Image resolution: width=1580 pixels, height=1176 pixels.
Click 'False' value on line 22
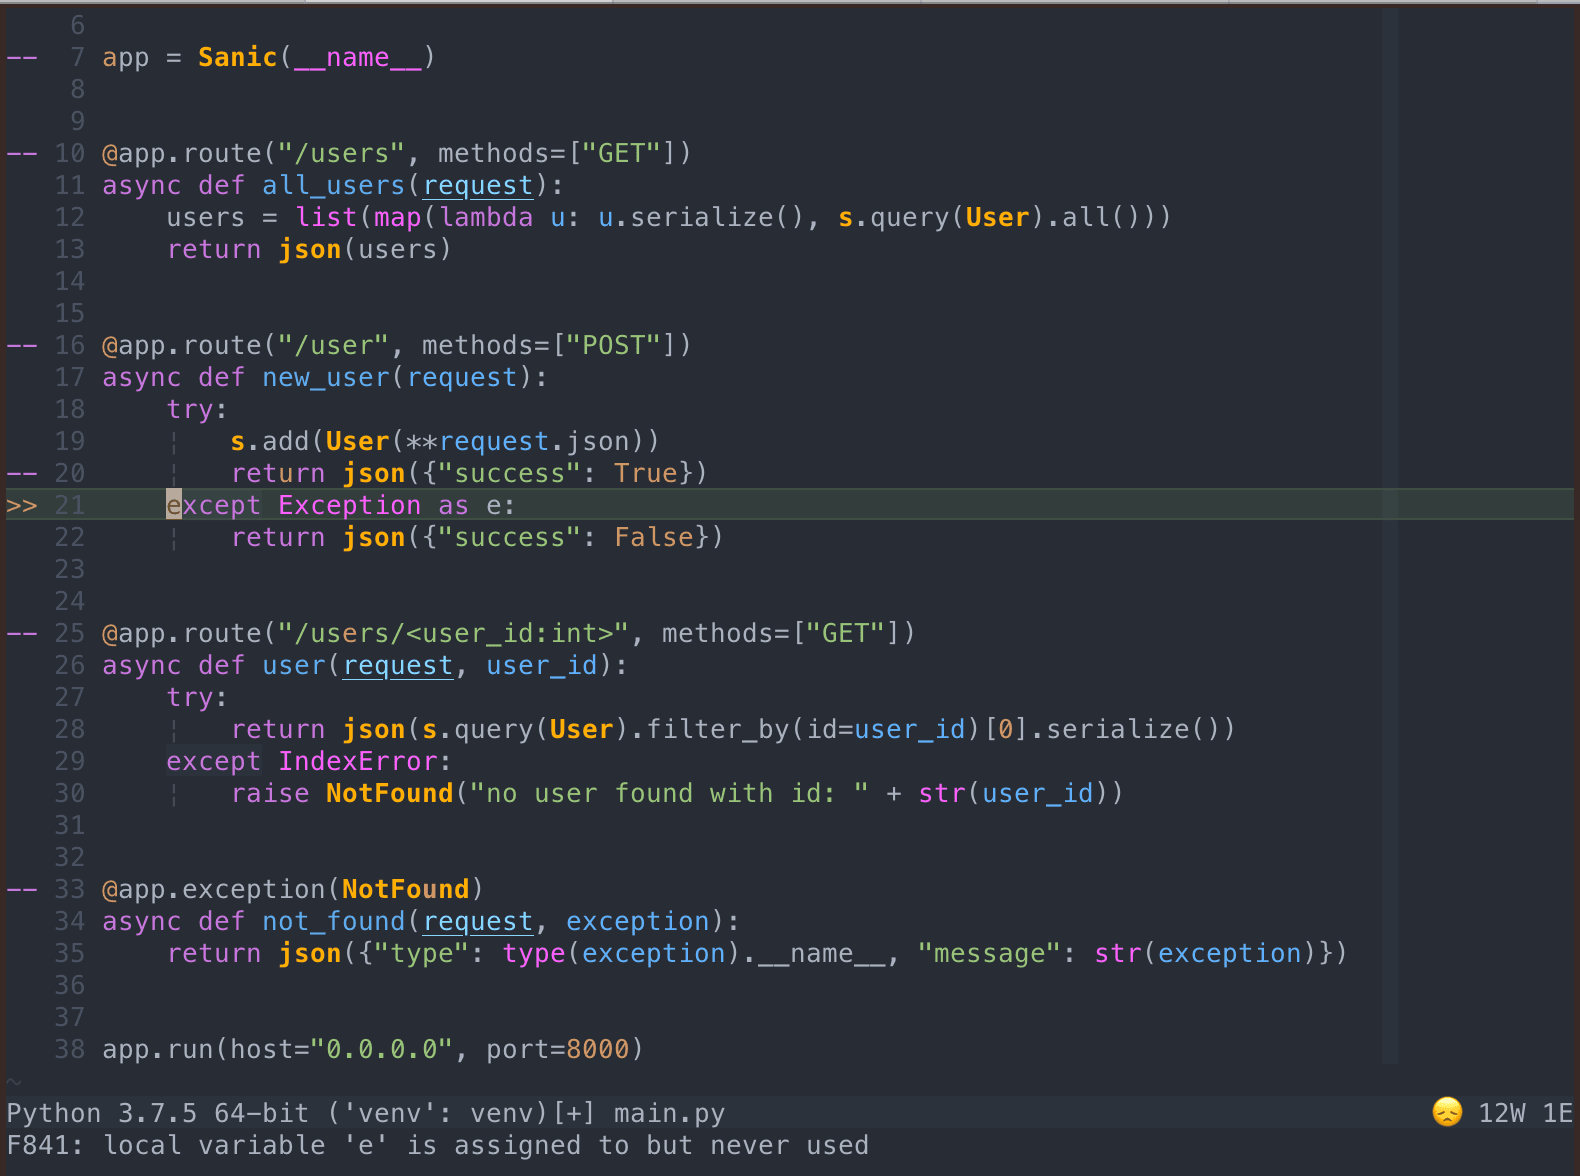click(x=654, y=537)
